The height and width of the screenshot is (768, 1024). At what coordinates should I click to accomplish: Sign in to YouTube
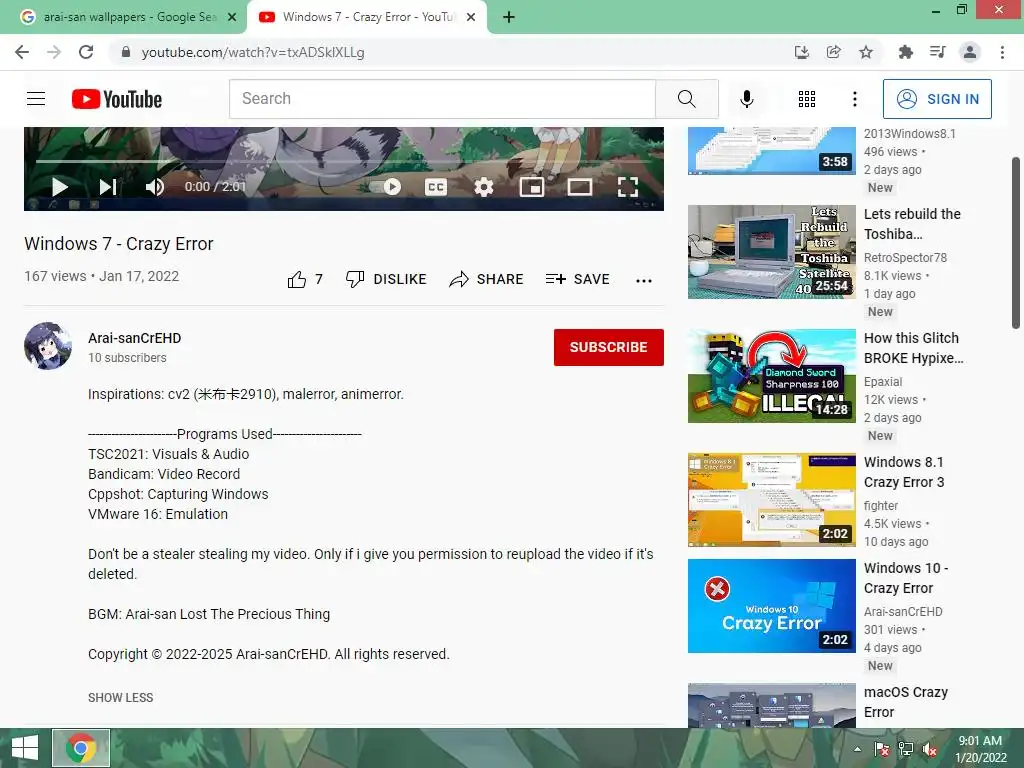point(937,99)
